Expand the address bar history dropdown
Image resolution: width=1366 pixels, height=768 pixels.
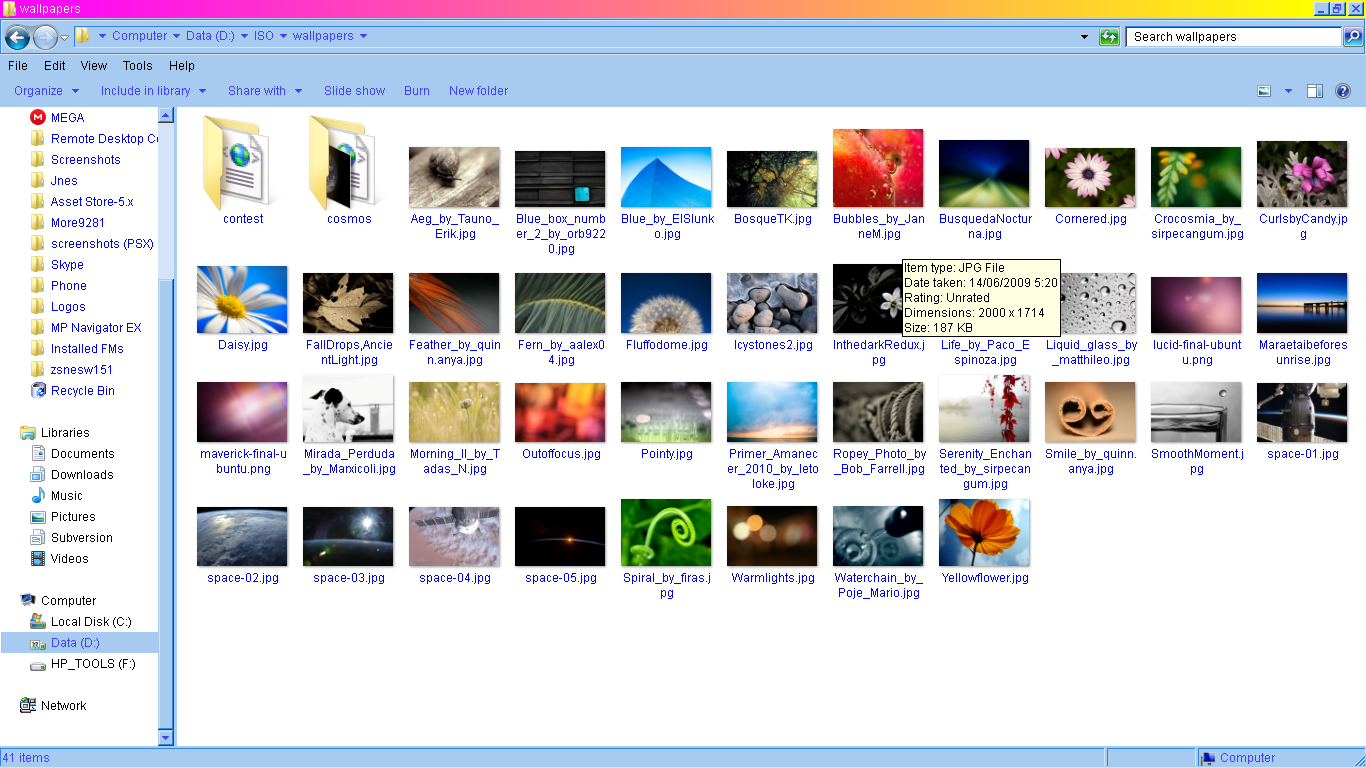click(1085, 37)
